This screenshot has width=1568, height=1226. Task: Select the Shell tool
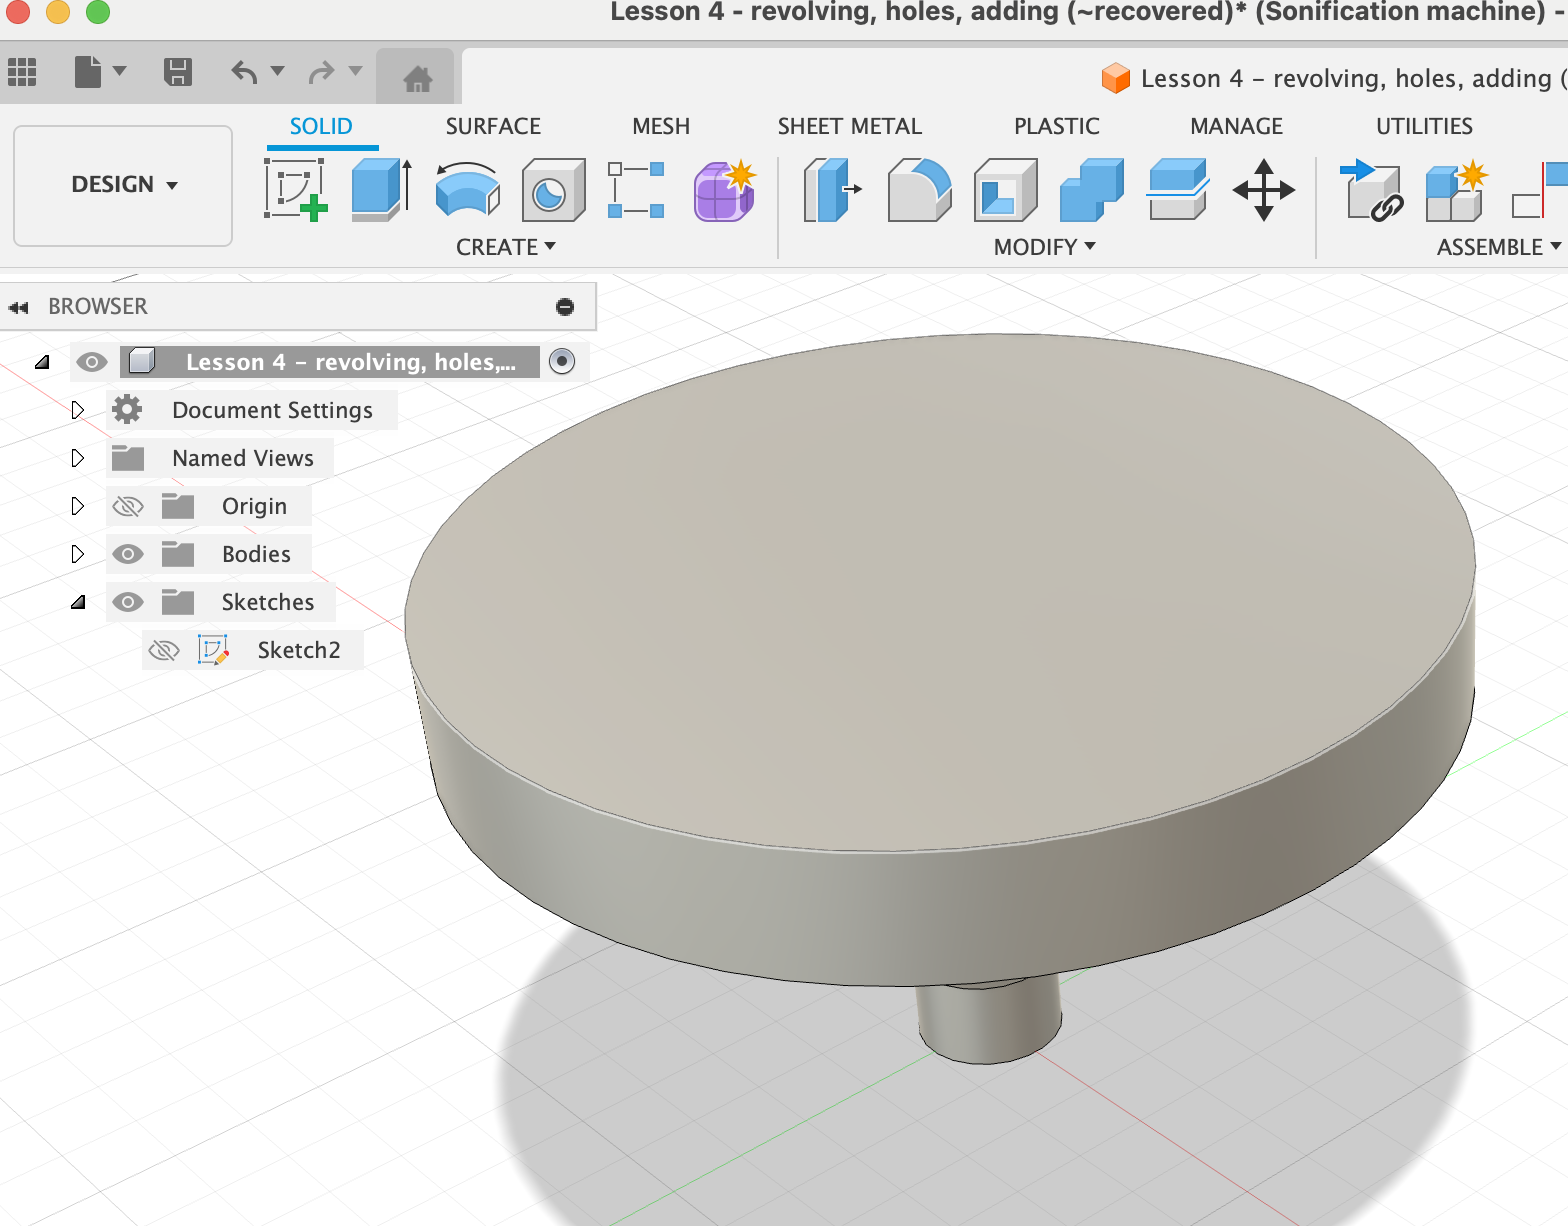coord(1005,190)
